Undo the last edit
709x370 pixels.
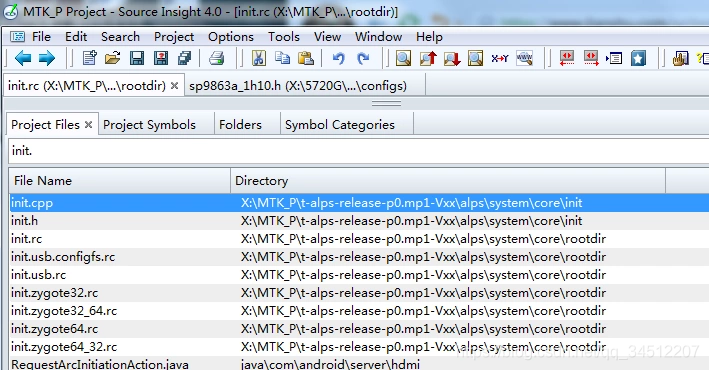coord(339,58)
